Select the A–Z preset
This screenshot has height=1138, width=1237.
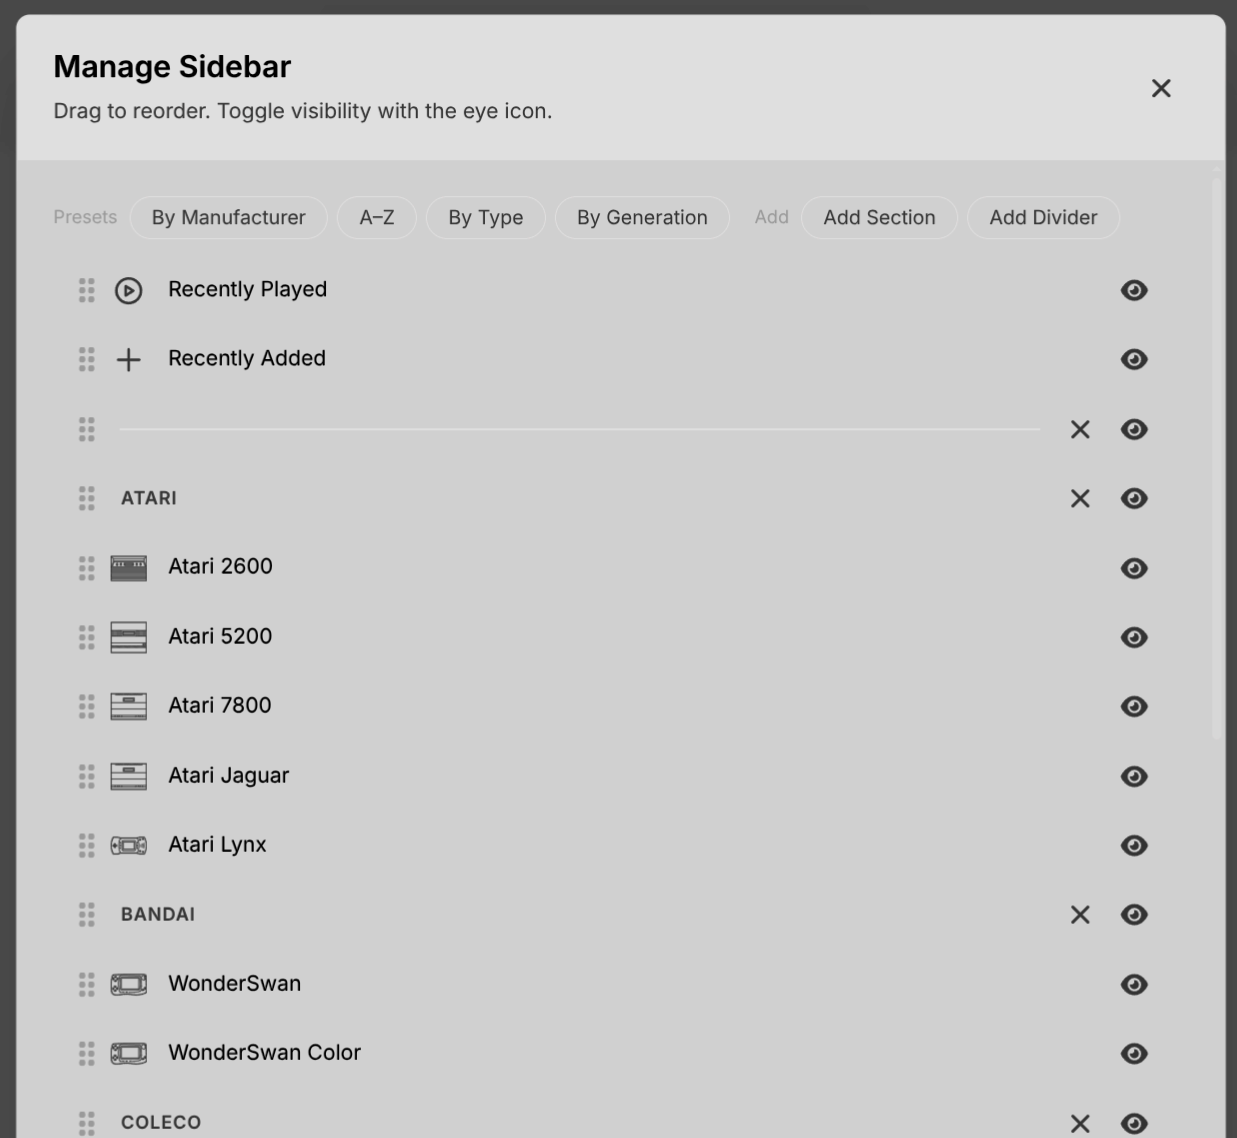pyautogui.click(x=376, y=218)
